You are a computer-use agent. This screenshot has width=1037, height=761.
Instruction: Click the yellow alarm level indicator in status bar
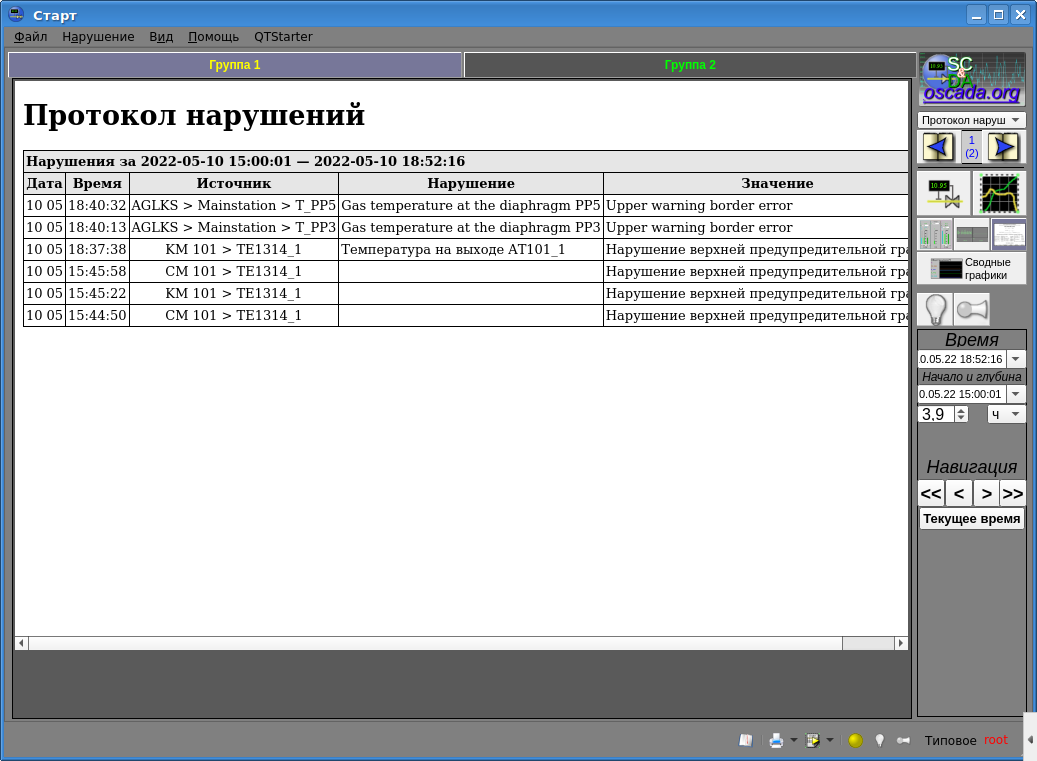855,740
